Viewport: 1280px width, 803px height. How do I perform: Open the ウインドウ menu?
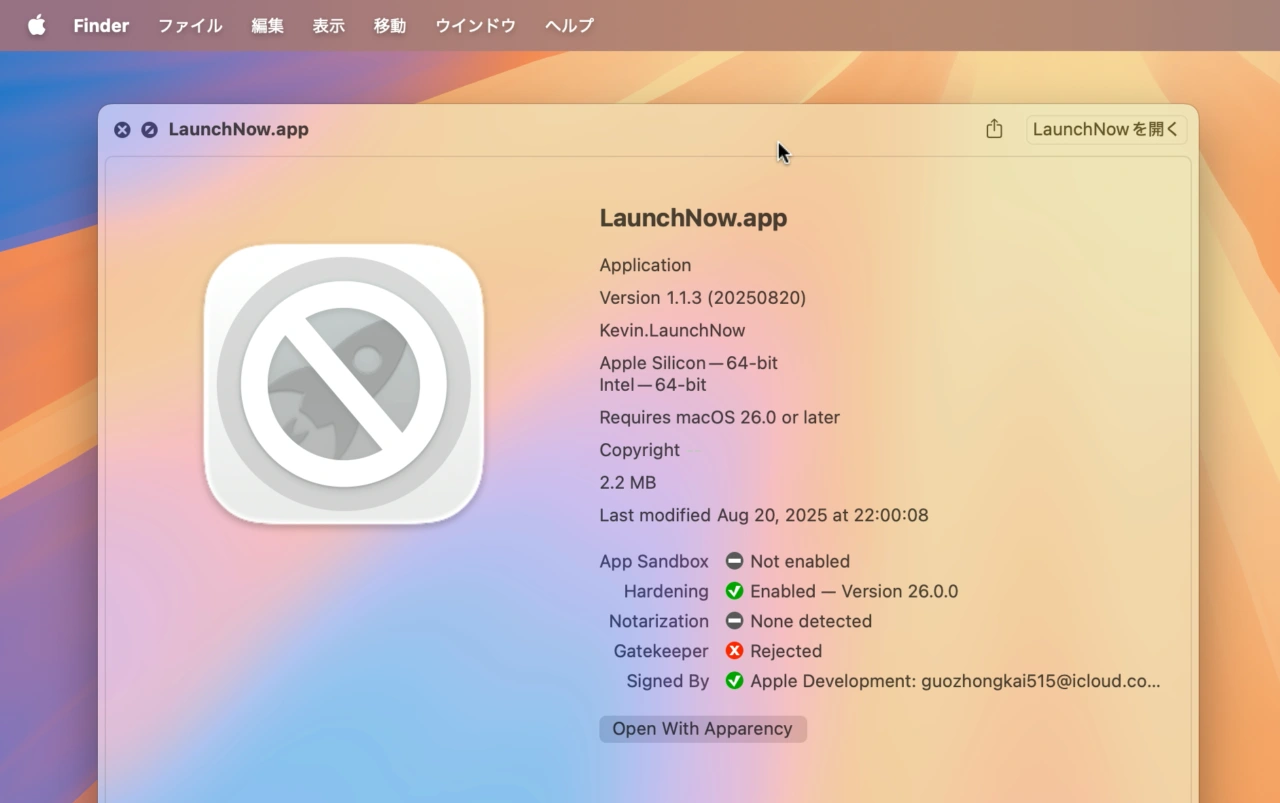pos(475,25)
